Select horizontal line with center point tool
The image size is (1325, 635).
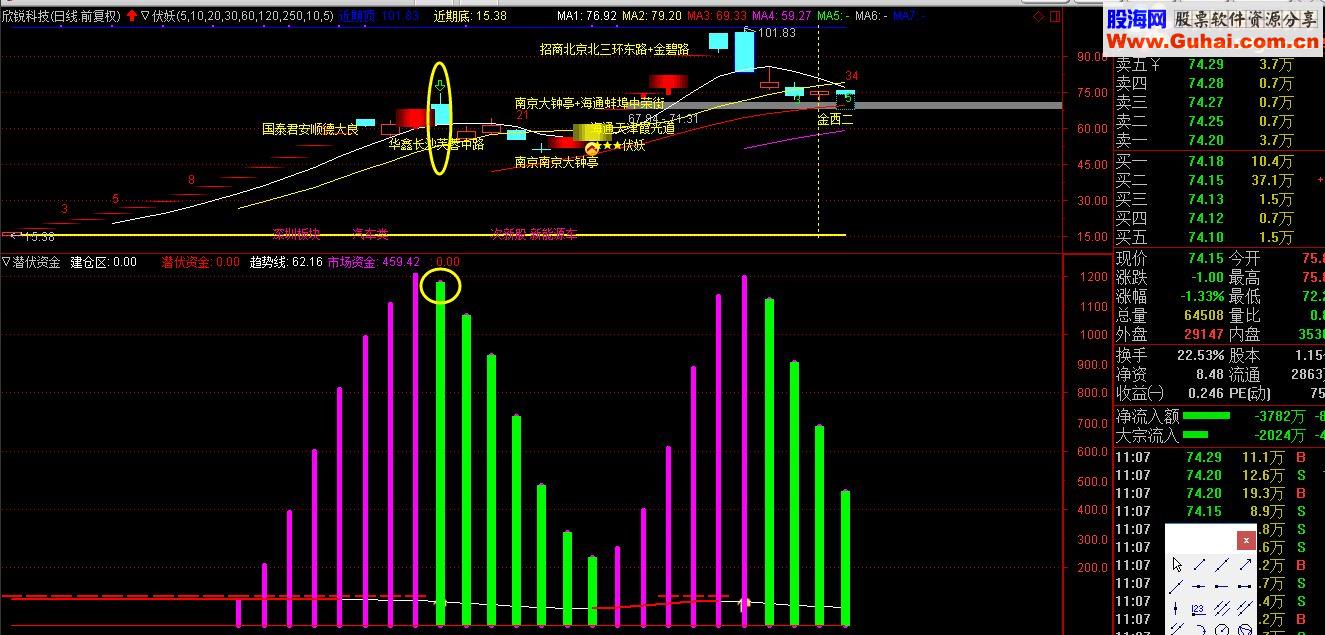1199,586
